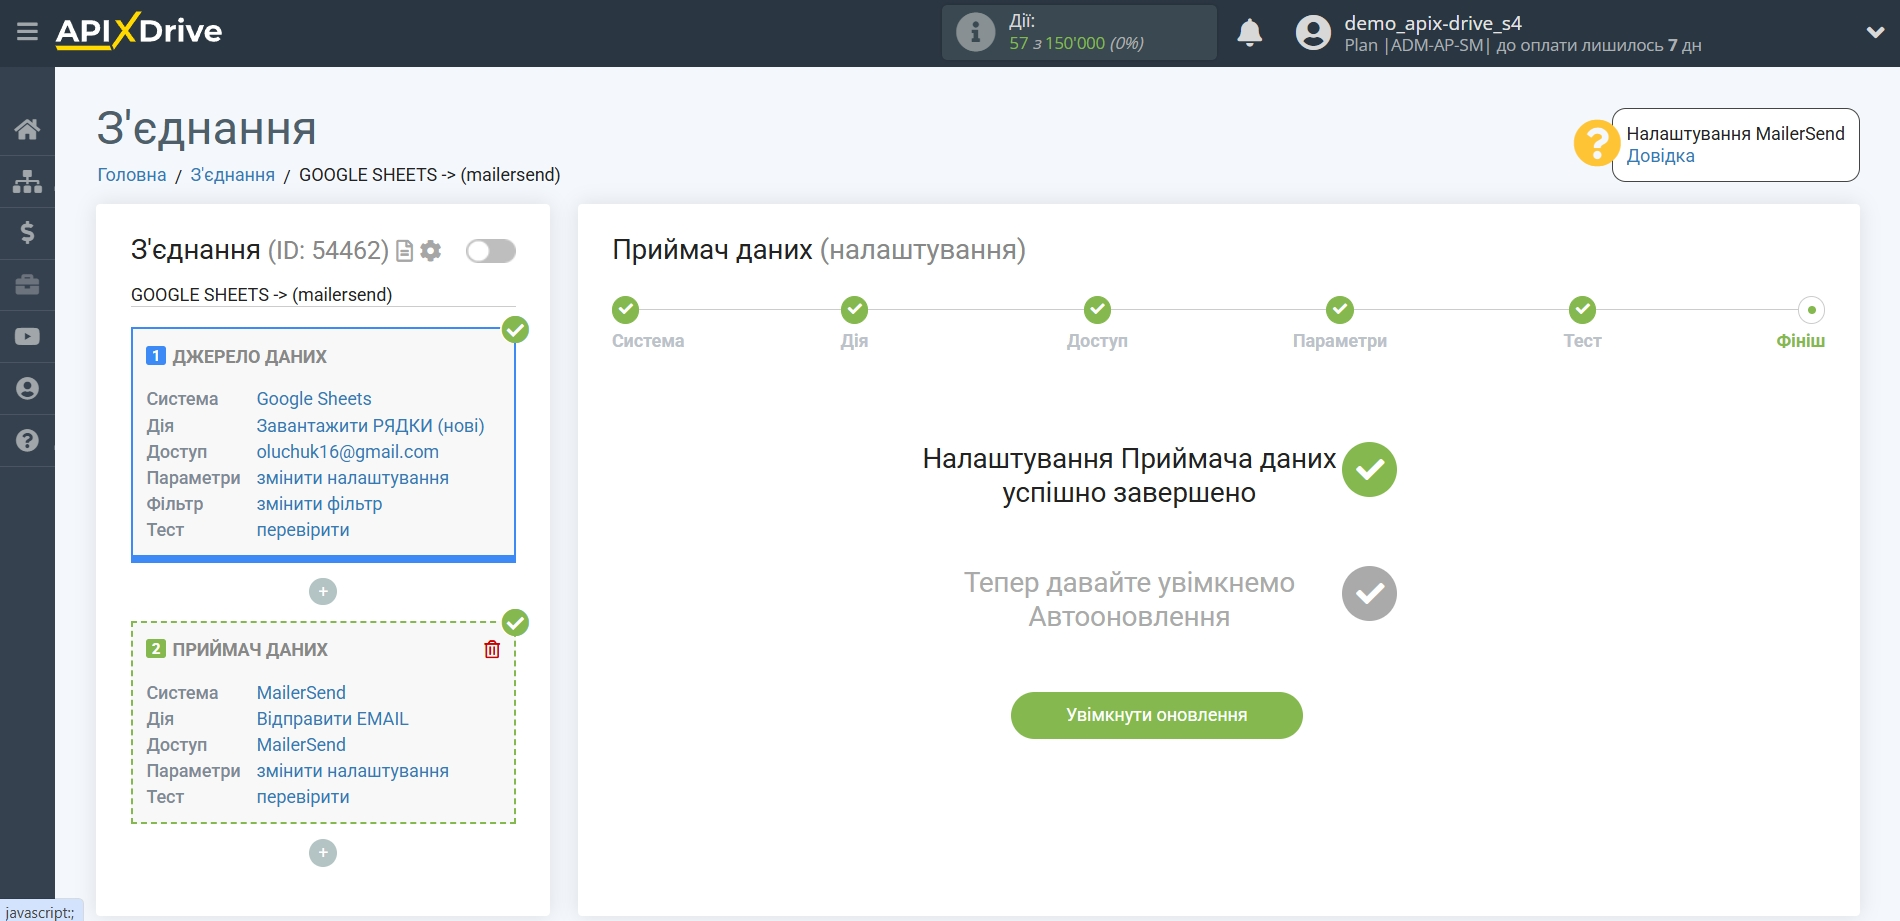Open the notifications bell
Screen dimensions: 1900x921
coord(1249,33)
